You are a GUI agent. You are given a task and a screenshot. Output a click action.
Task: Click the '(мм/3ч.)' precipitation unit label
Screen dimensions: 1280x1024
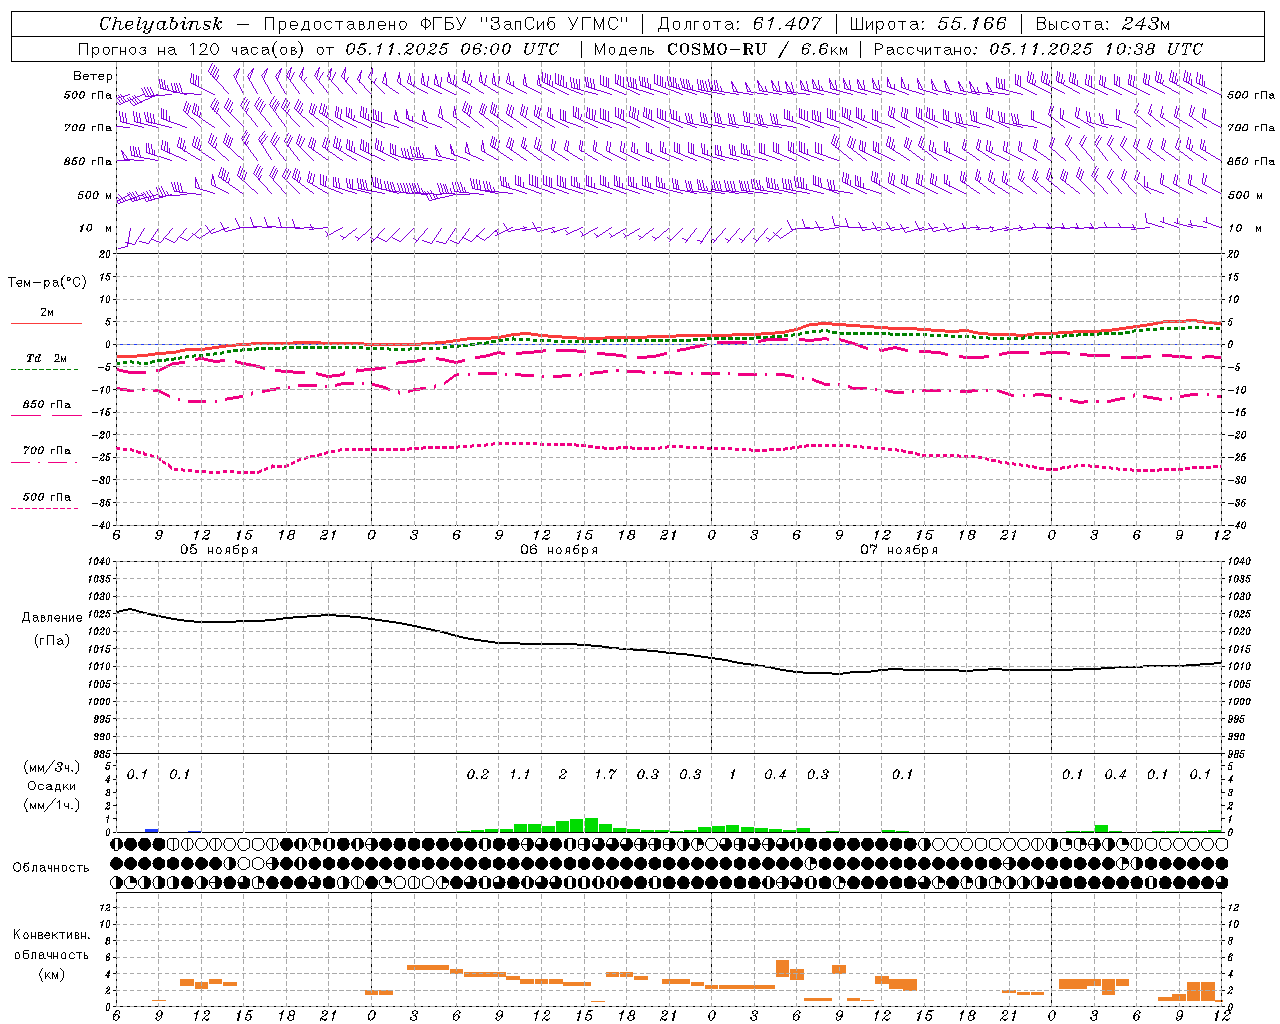[x=51, y=767]
